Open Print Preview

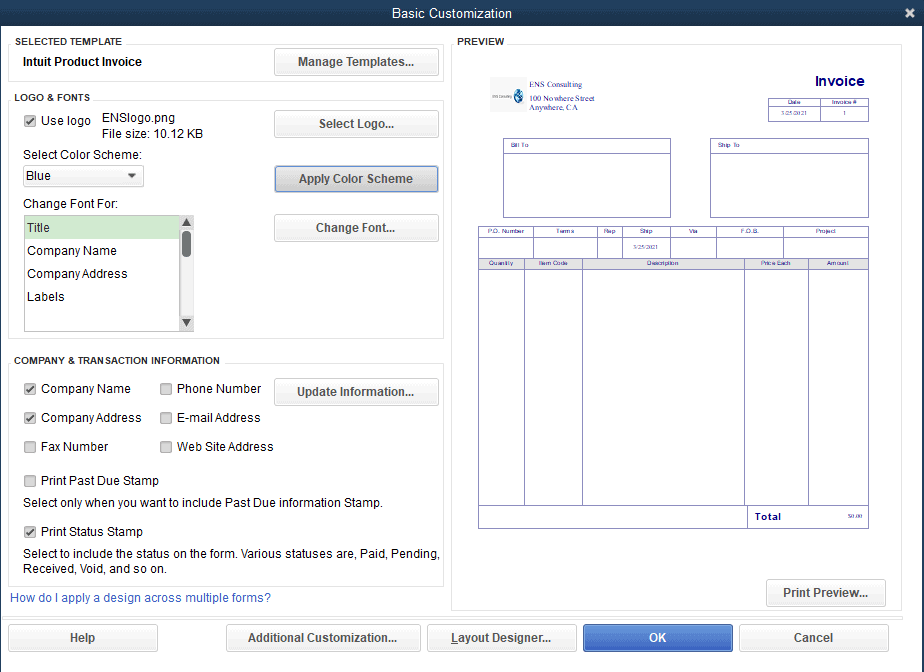pos(825,592)
